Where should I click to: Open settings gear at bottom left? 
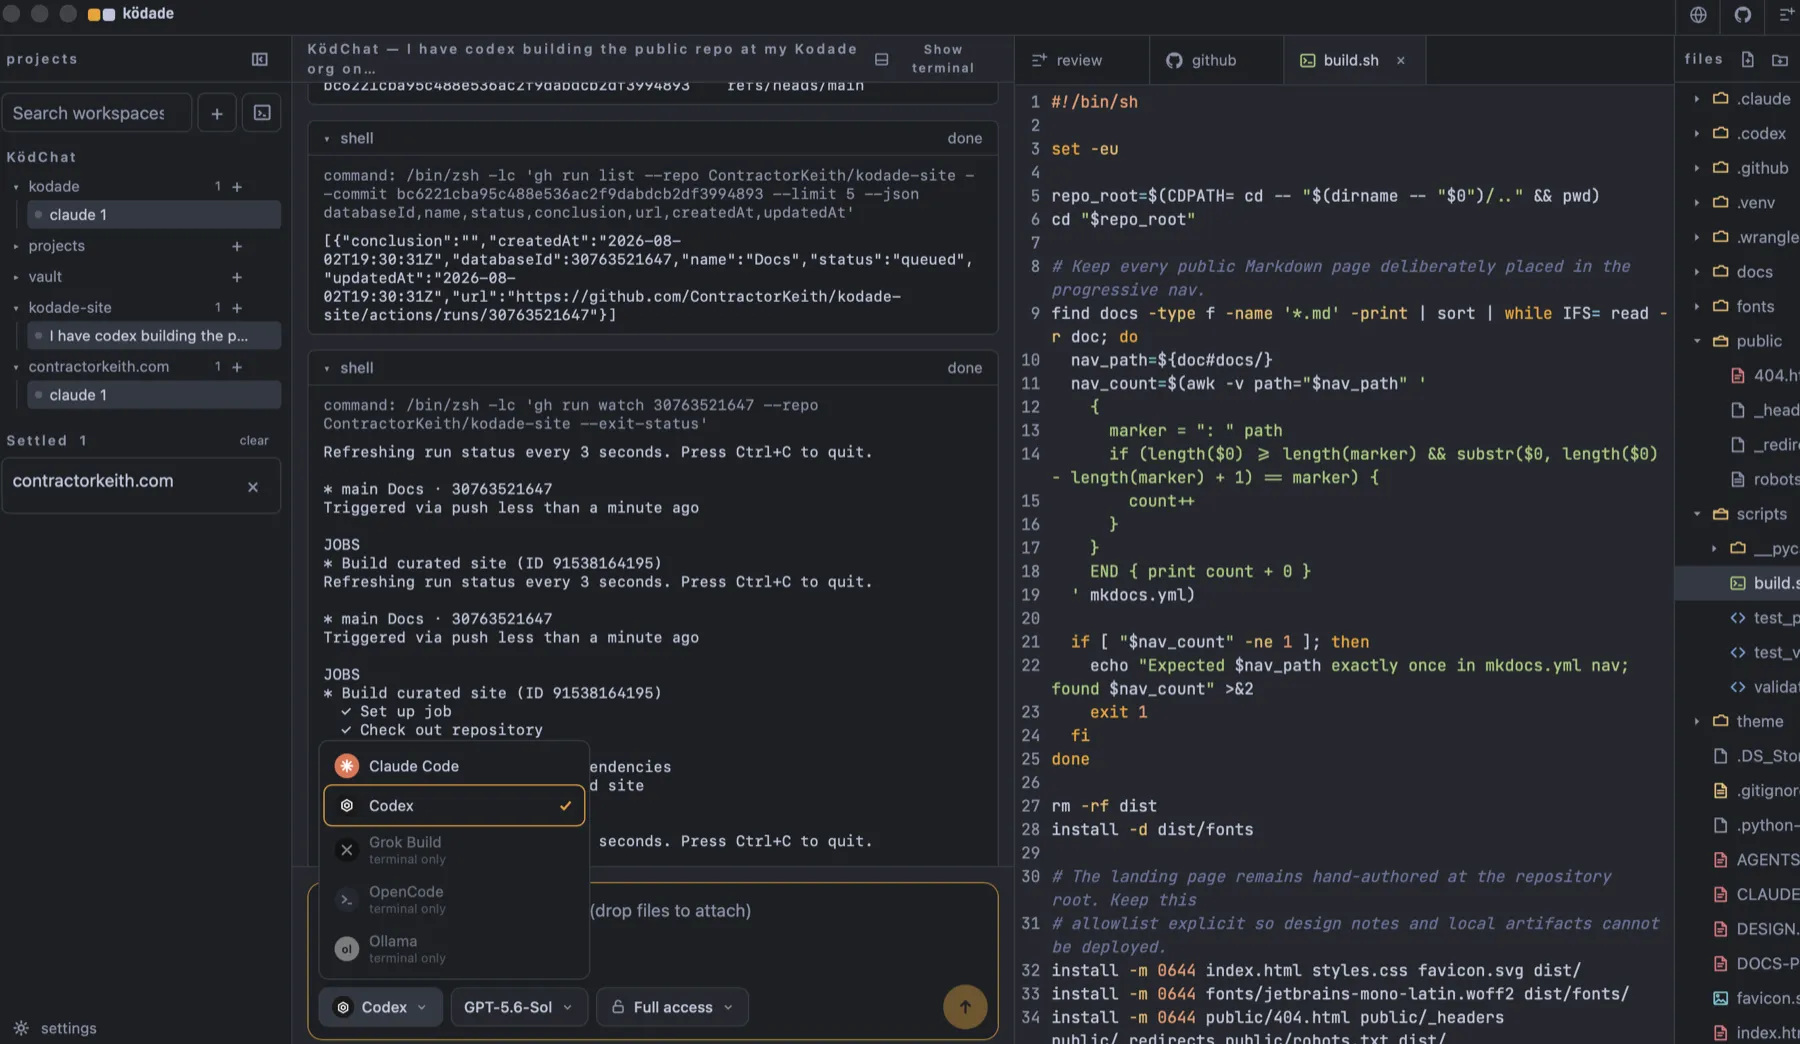pos(21,1028)
